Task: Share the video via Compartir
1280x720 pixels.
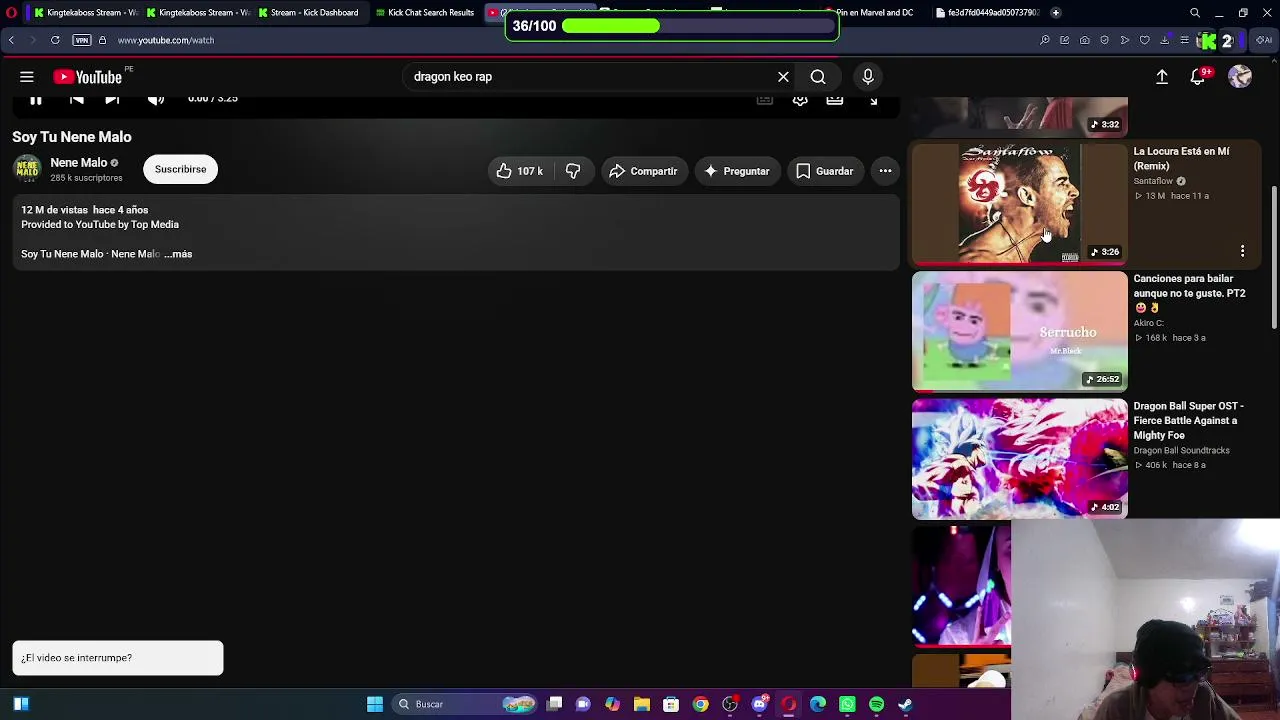Action: 642,171
